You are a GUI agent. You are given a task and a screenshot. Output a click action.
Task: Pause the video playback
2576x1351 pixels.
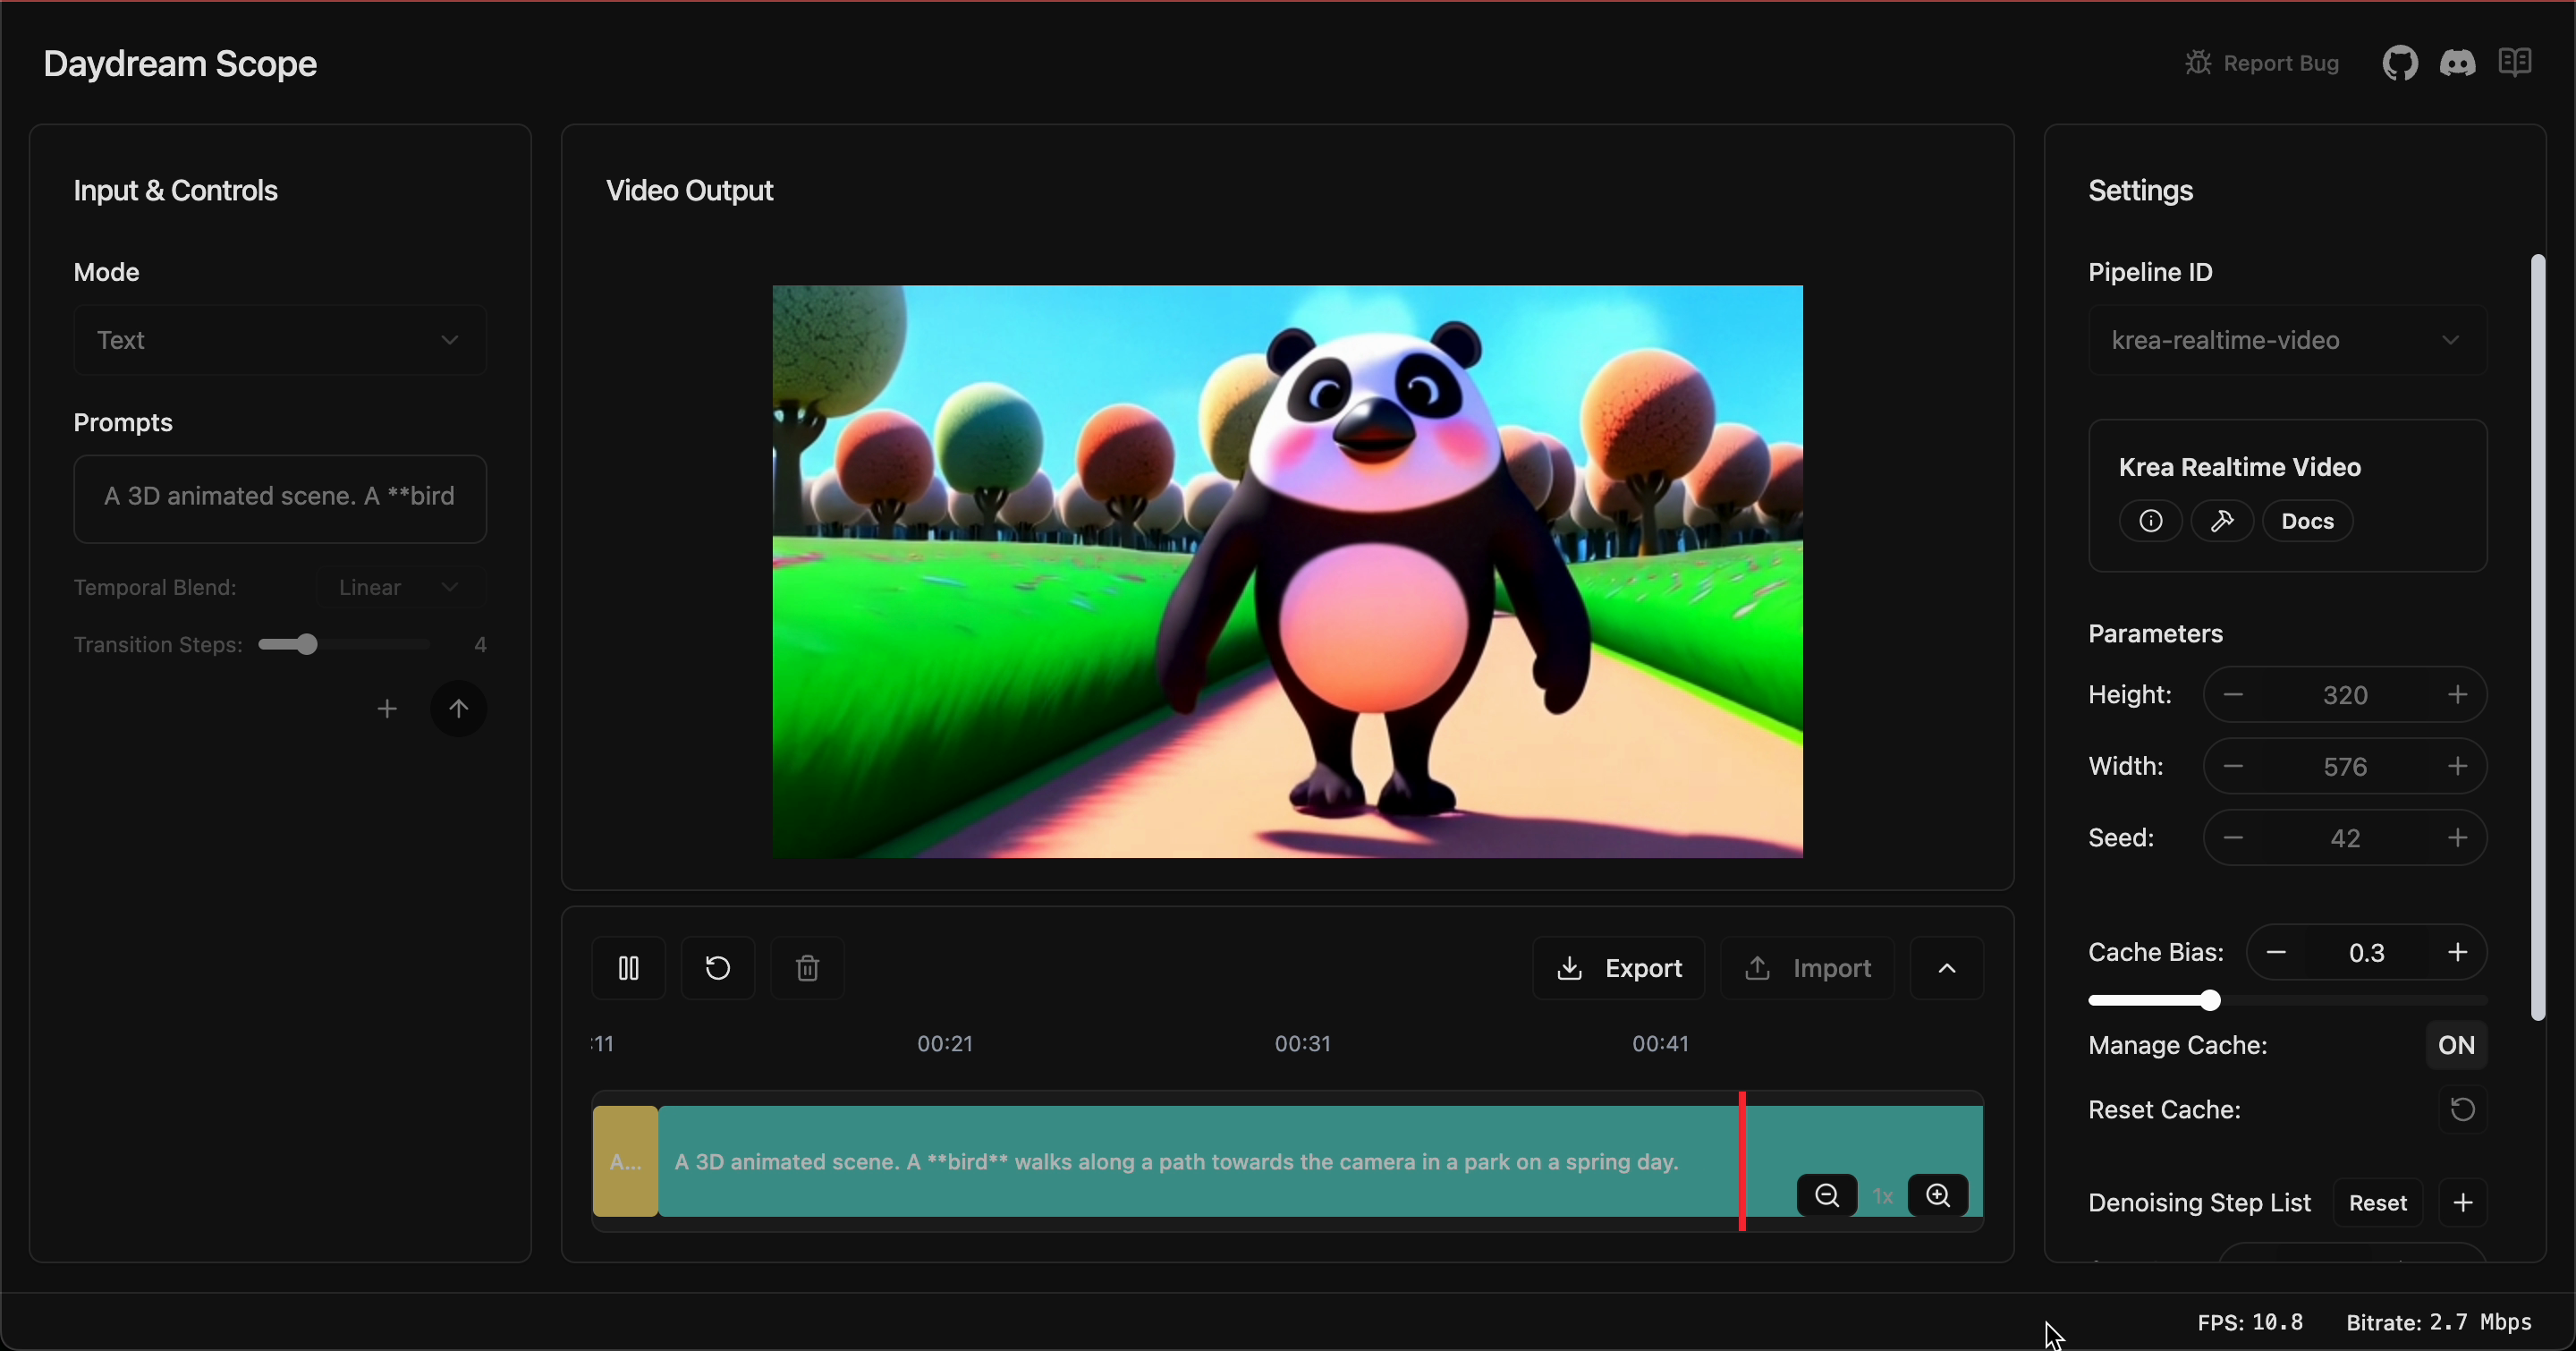click(x=628, y=967)
